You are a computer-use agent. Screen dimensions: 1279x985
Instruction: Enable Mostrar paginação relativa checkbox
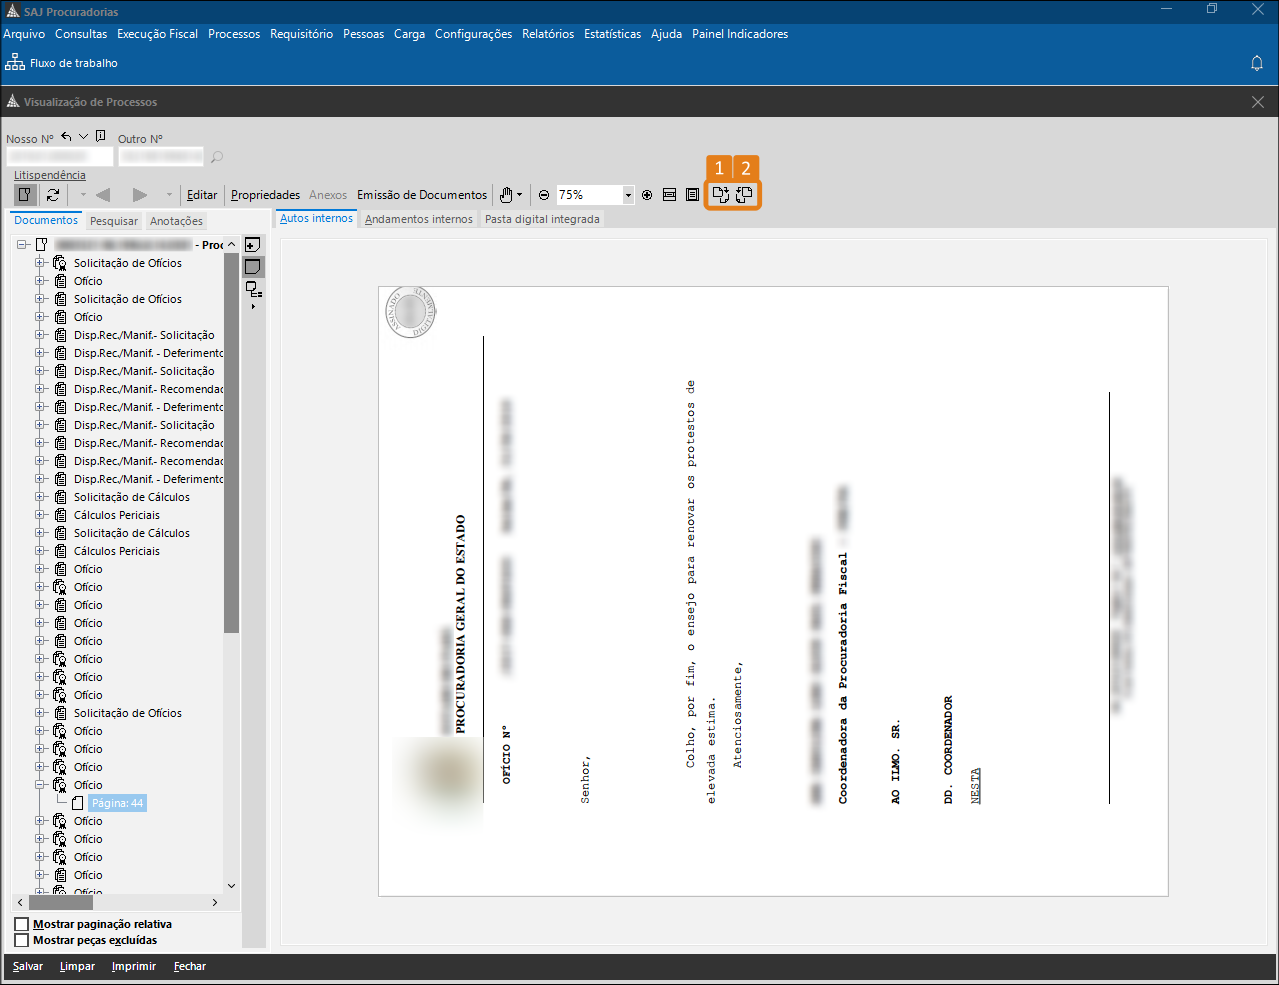point(22,924)
